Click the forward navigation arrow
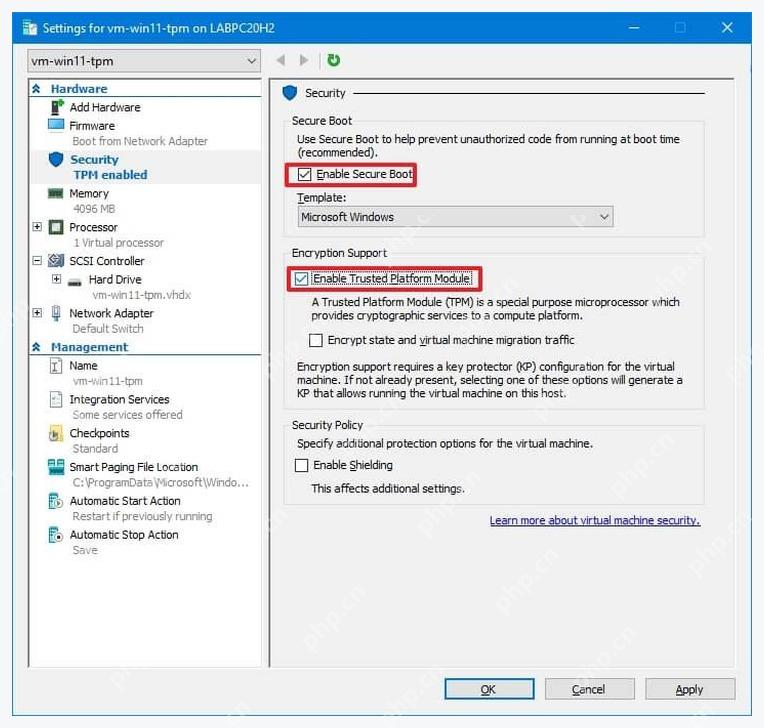 tap(304, 60)
